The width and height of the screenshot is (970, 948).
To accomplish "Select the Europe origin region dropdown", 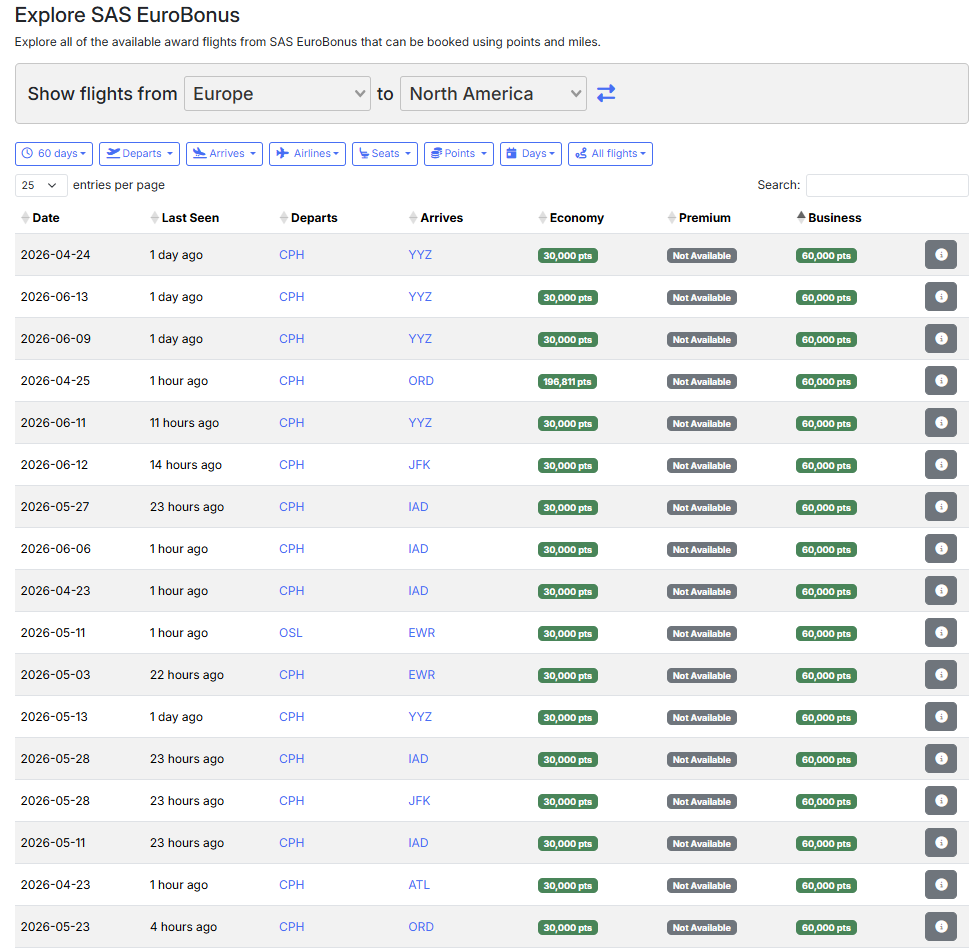I will point(277,94).
